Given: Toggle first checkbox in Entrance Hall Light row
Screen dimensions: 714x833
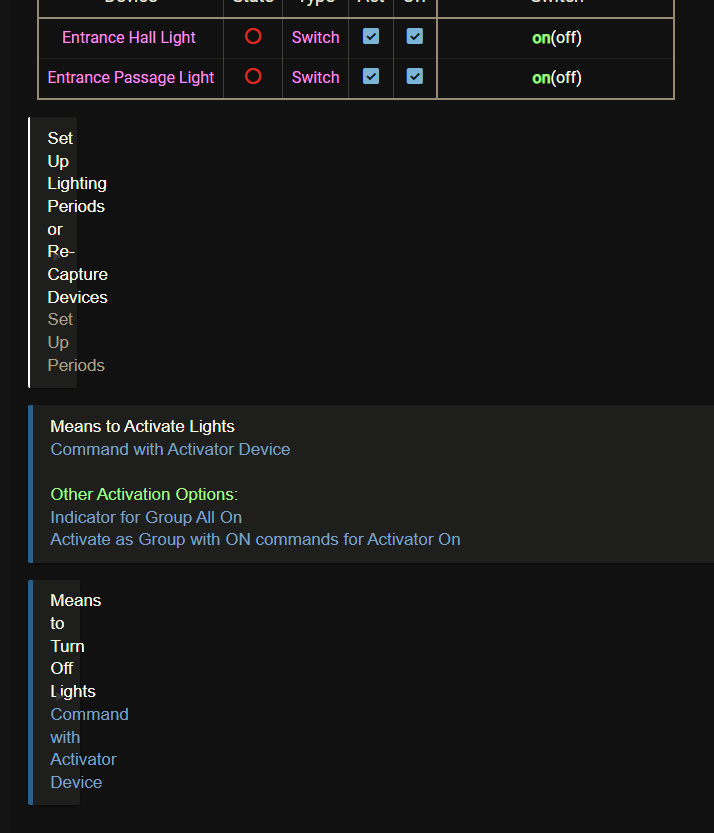Looking at the screenshot, I should 371,37.
